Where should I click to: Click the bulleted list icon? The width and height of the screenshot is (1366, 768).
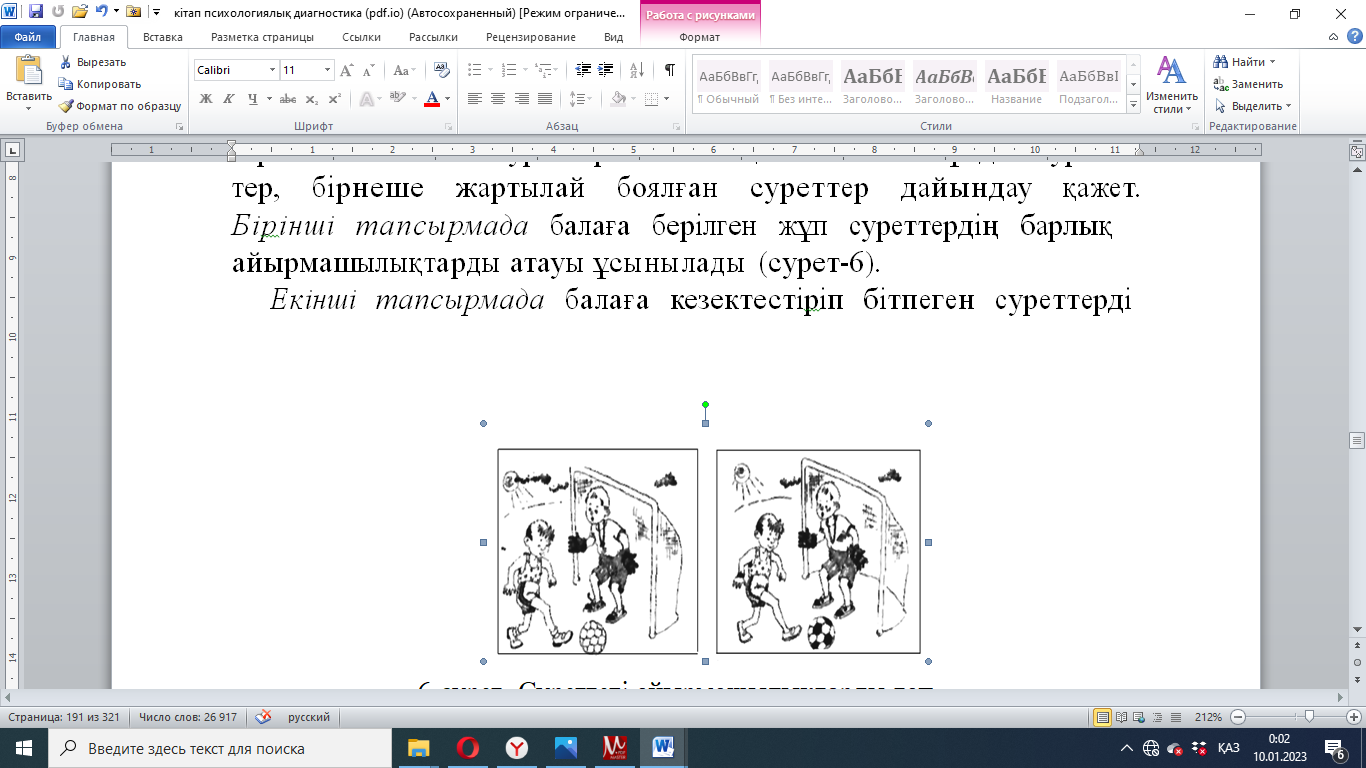pos(475,70)
